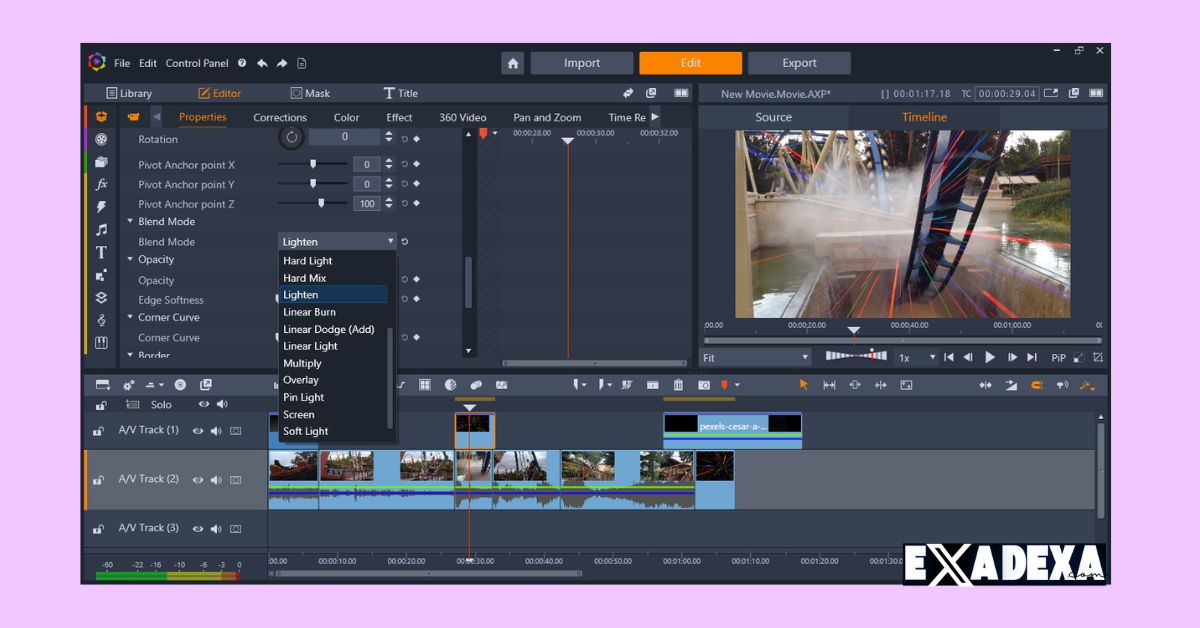Viewport: 1200px width, 628px height.
Task: Click the trash delete icon in the timeline toolbar
Action: tap(678, 385)
